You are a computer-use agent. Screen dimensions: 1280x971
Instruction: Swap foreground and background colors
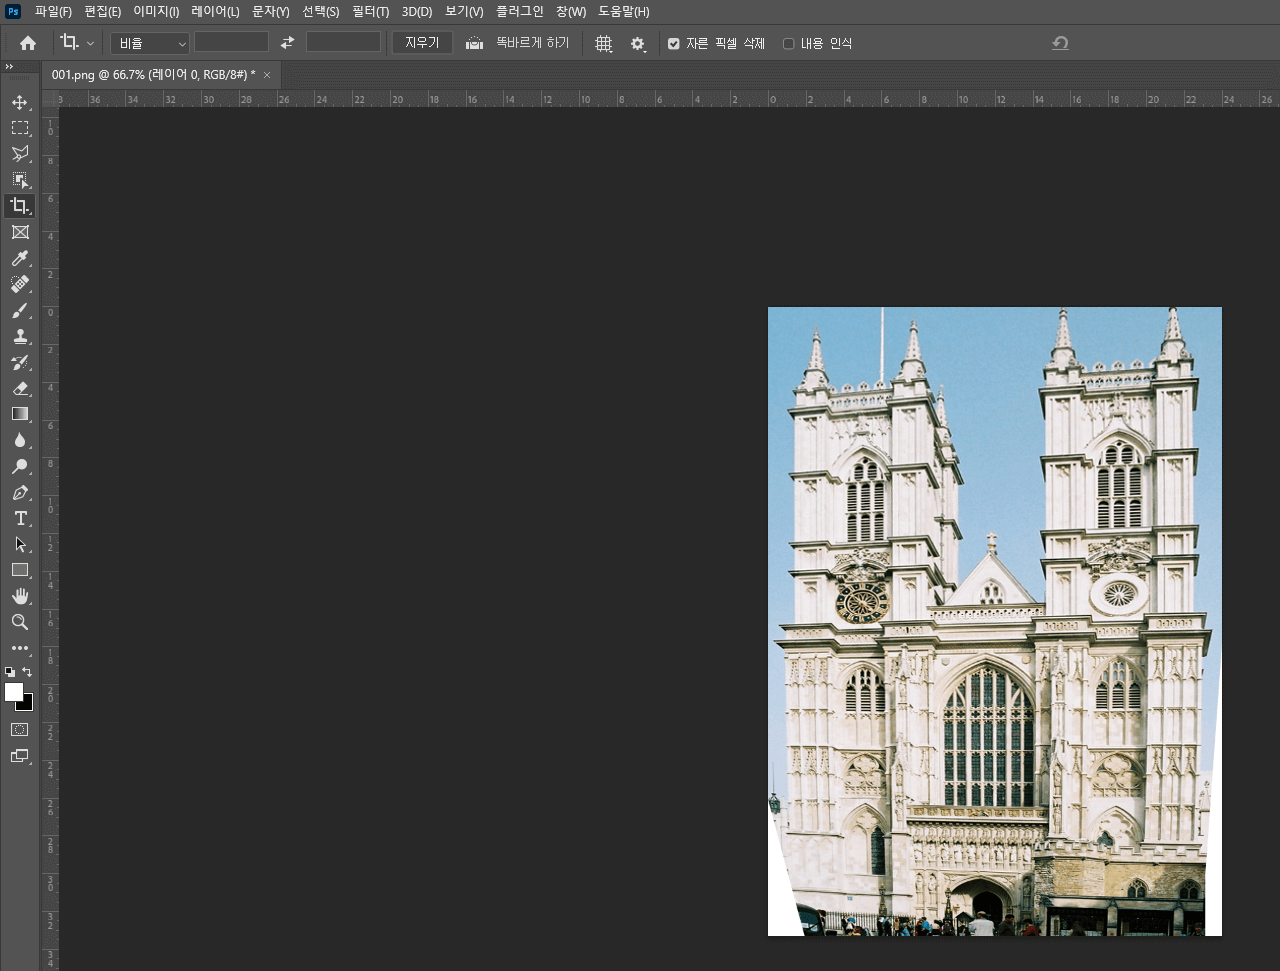[27, 672]
